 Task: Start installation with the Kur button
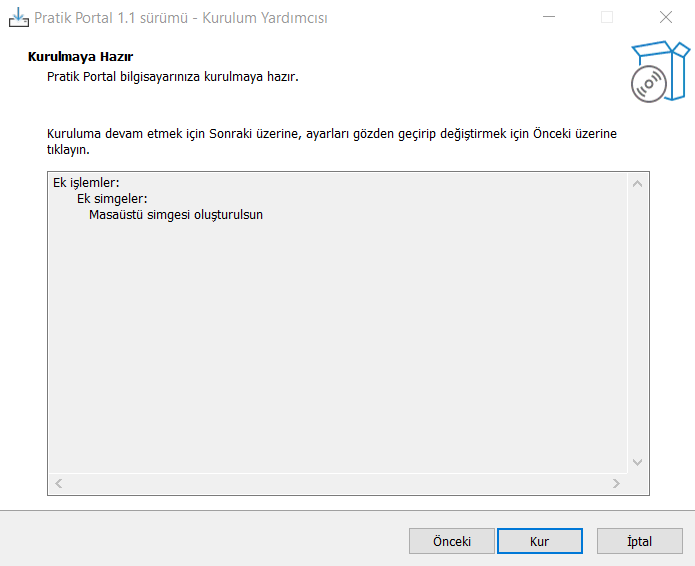click(x=540, y=541)
